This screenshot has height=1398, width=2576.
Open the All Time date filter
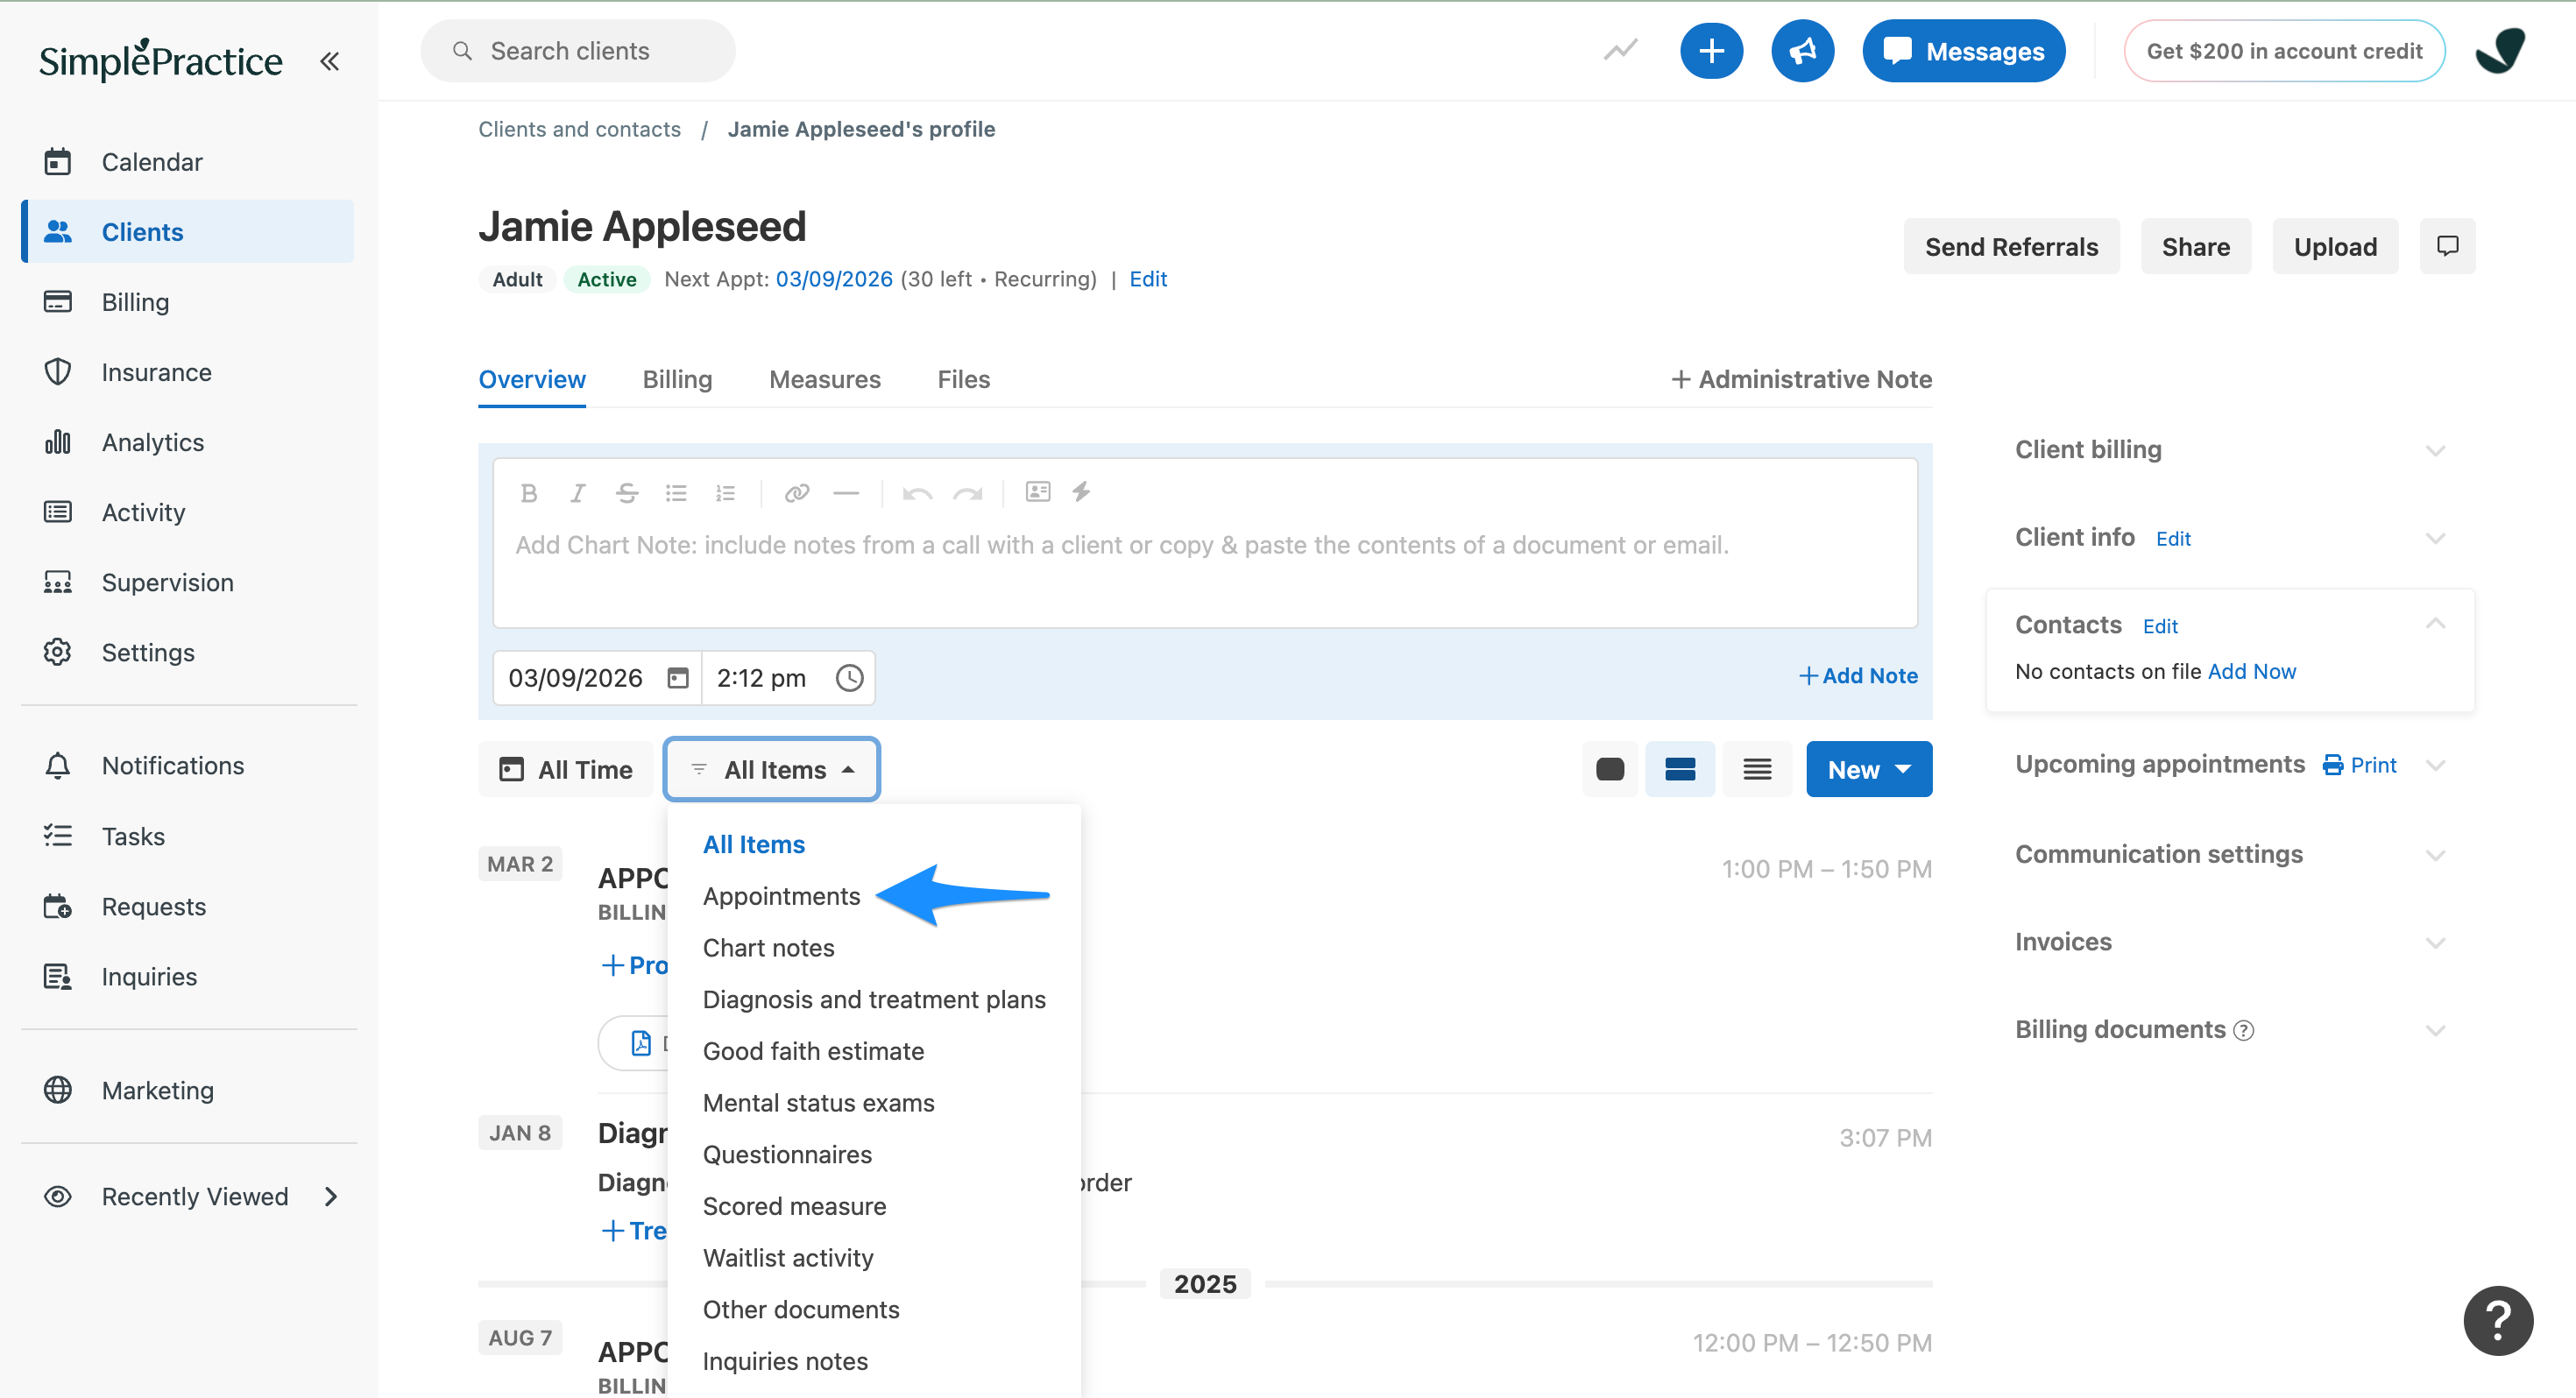point(566,769)
